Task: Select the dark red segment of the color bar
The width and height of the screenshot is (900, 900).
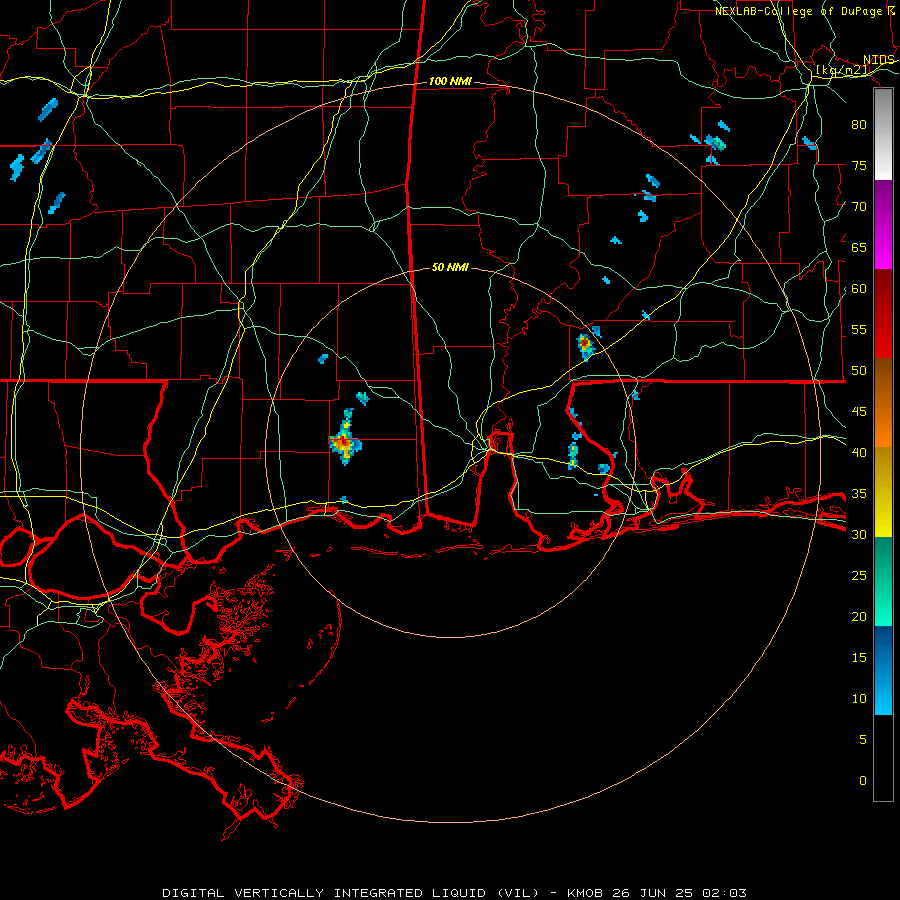Action: pos(883,313)
